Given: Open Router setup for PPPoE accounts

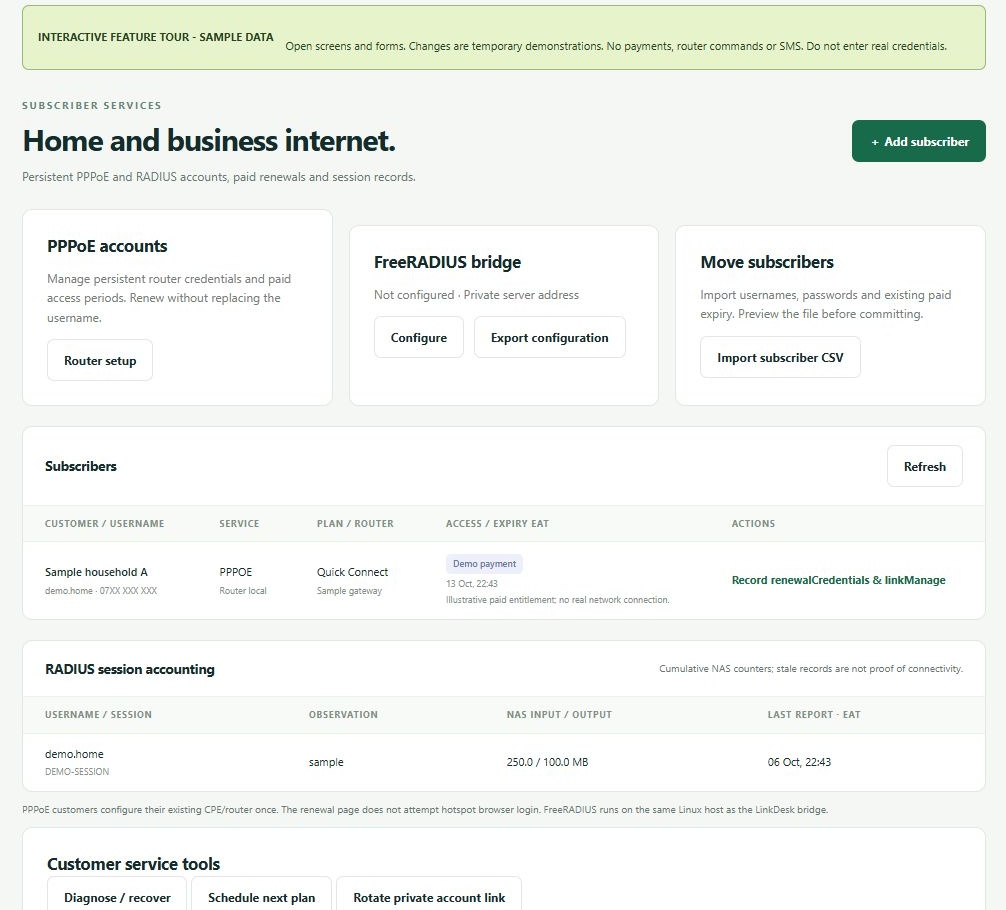Looking at the screenshot, I should 100,361.
